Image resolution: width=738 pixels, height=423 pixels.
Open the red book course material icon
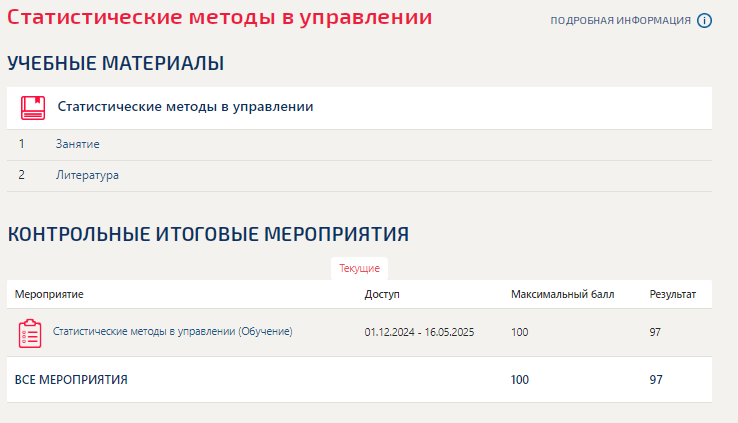pos(33,108)
